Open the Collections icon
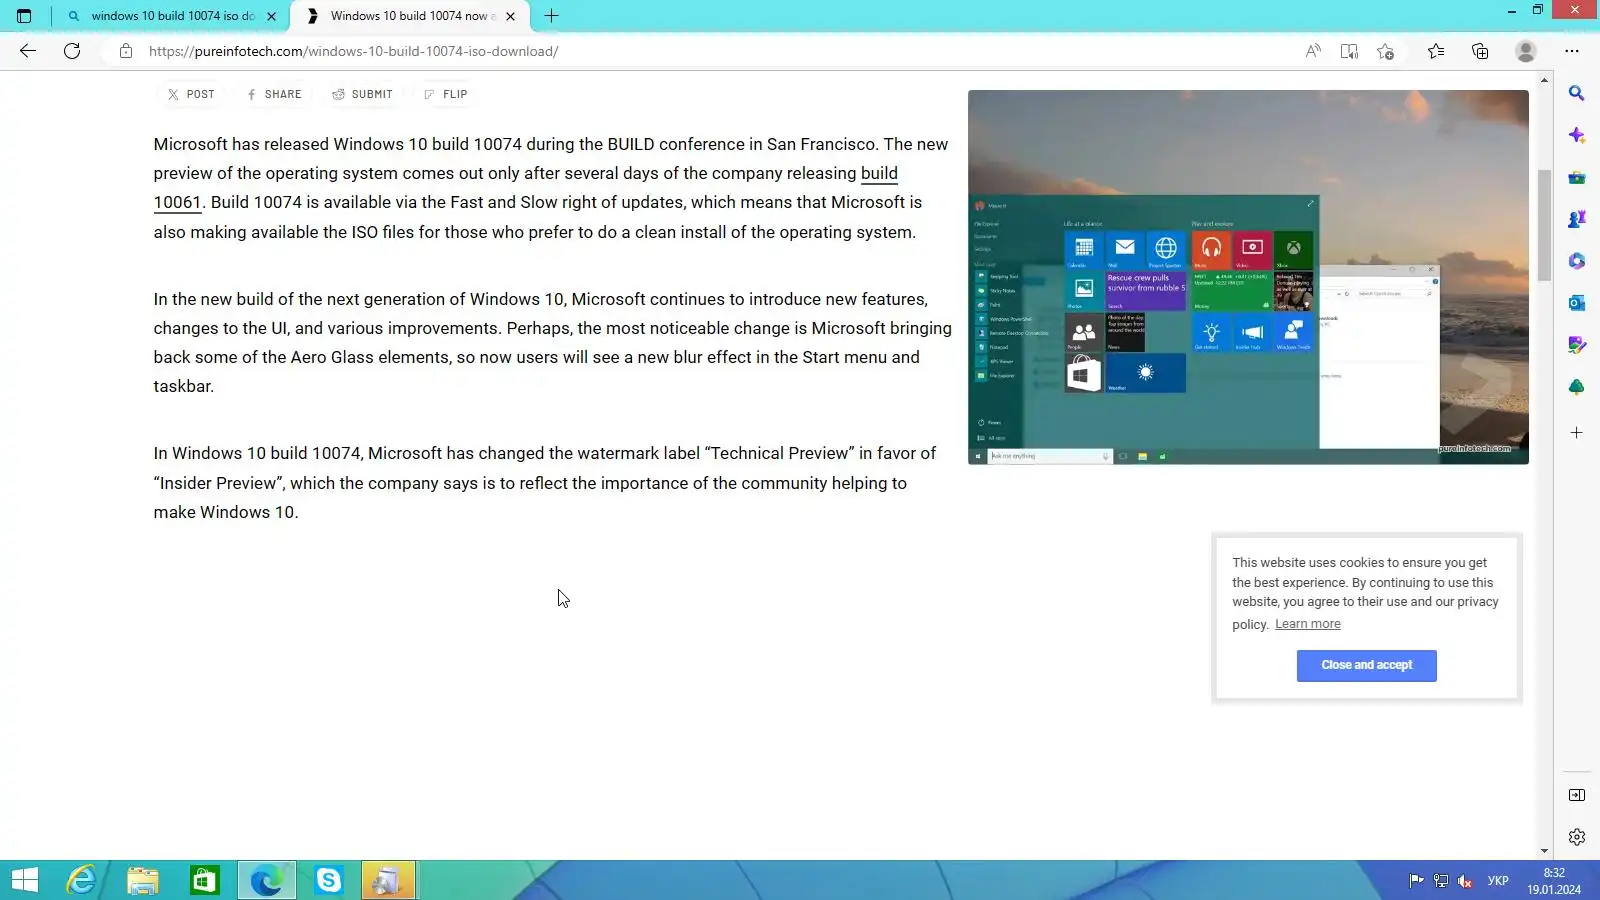Image resolution: width=1600 pixels, height=900 pixels. [x=1480, y=51]
